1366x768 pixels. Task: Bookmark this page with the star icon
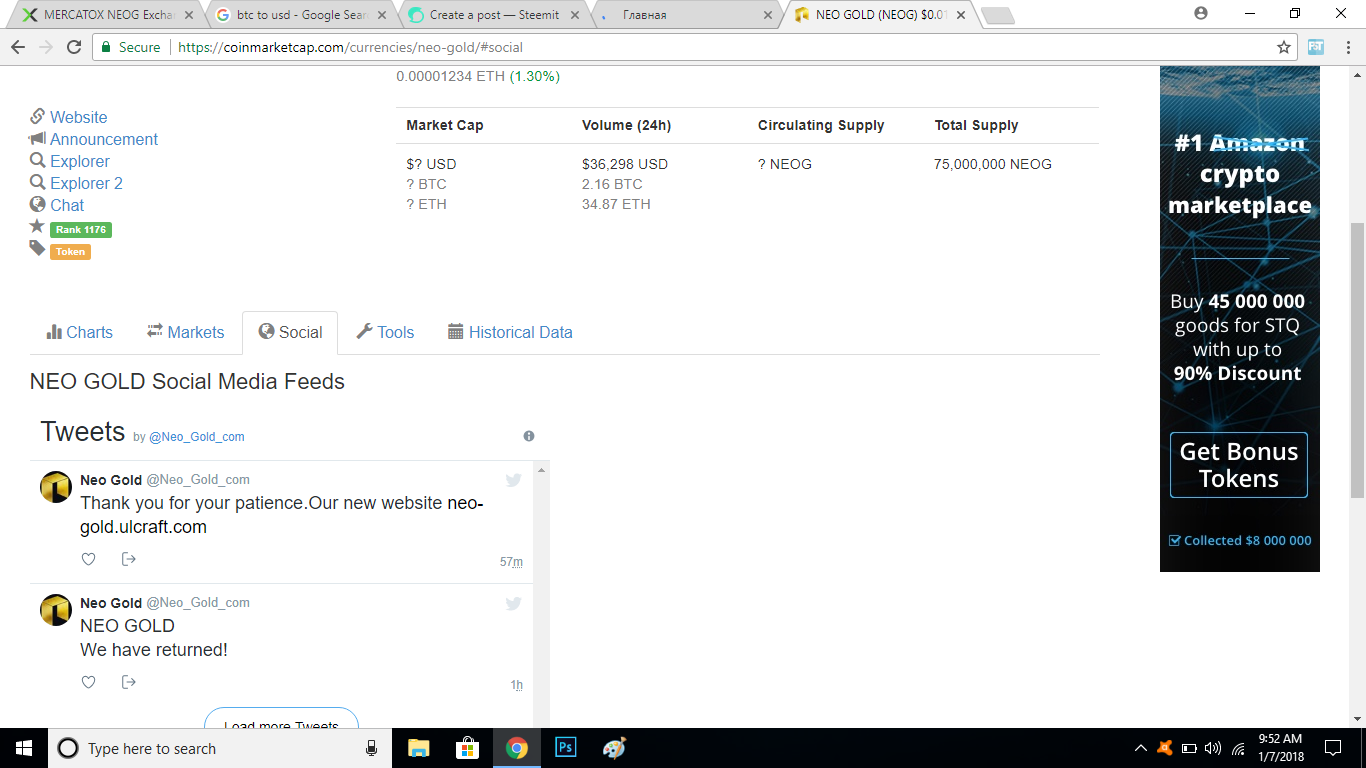tap(1284, 47)
